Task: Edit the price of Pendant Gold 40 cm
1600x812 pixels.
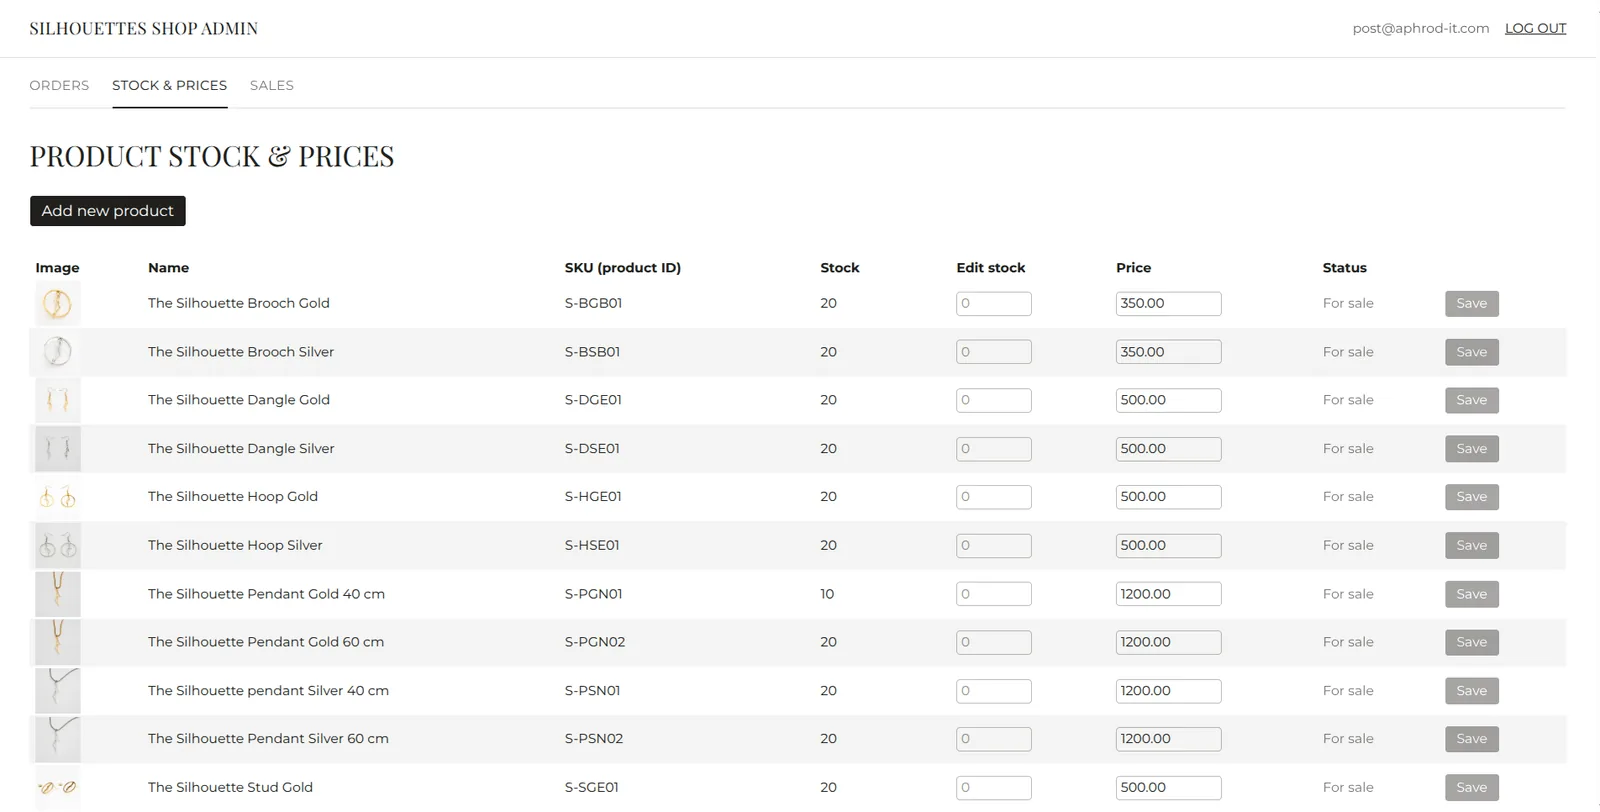Action: point(1168,594)
